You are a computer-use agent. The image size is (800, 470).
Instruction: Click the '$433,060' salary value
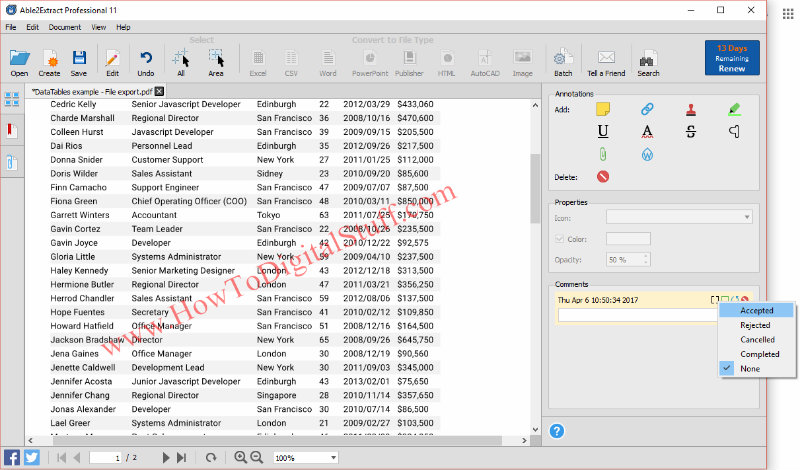click(x=415, y=104)
